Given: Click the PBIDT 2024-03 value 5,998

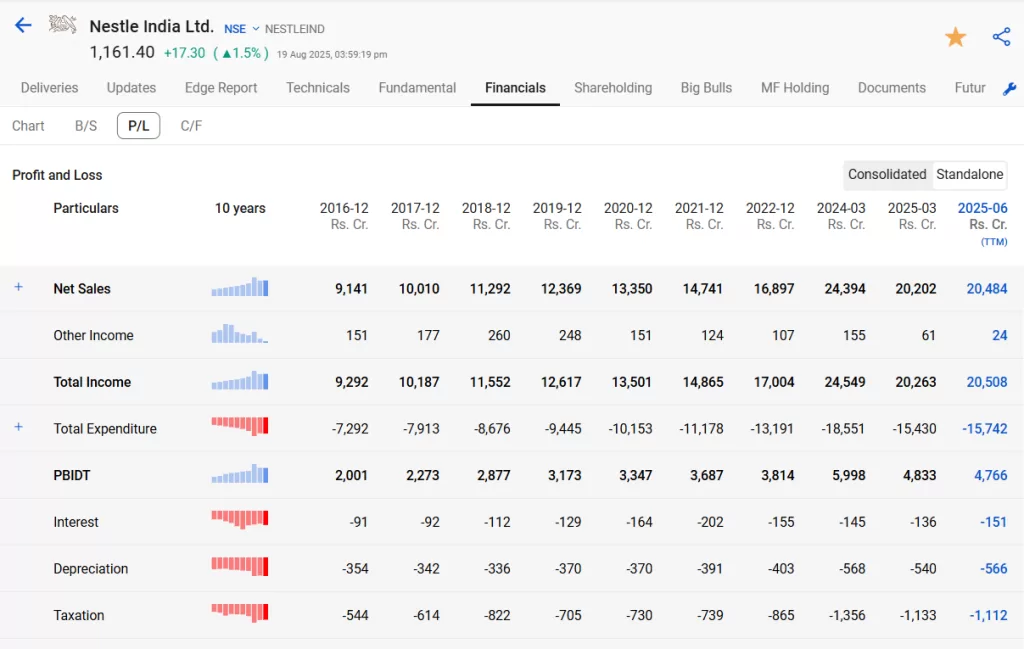Looking at the screenshot, I should [x=849, y=475].
